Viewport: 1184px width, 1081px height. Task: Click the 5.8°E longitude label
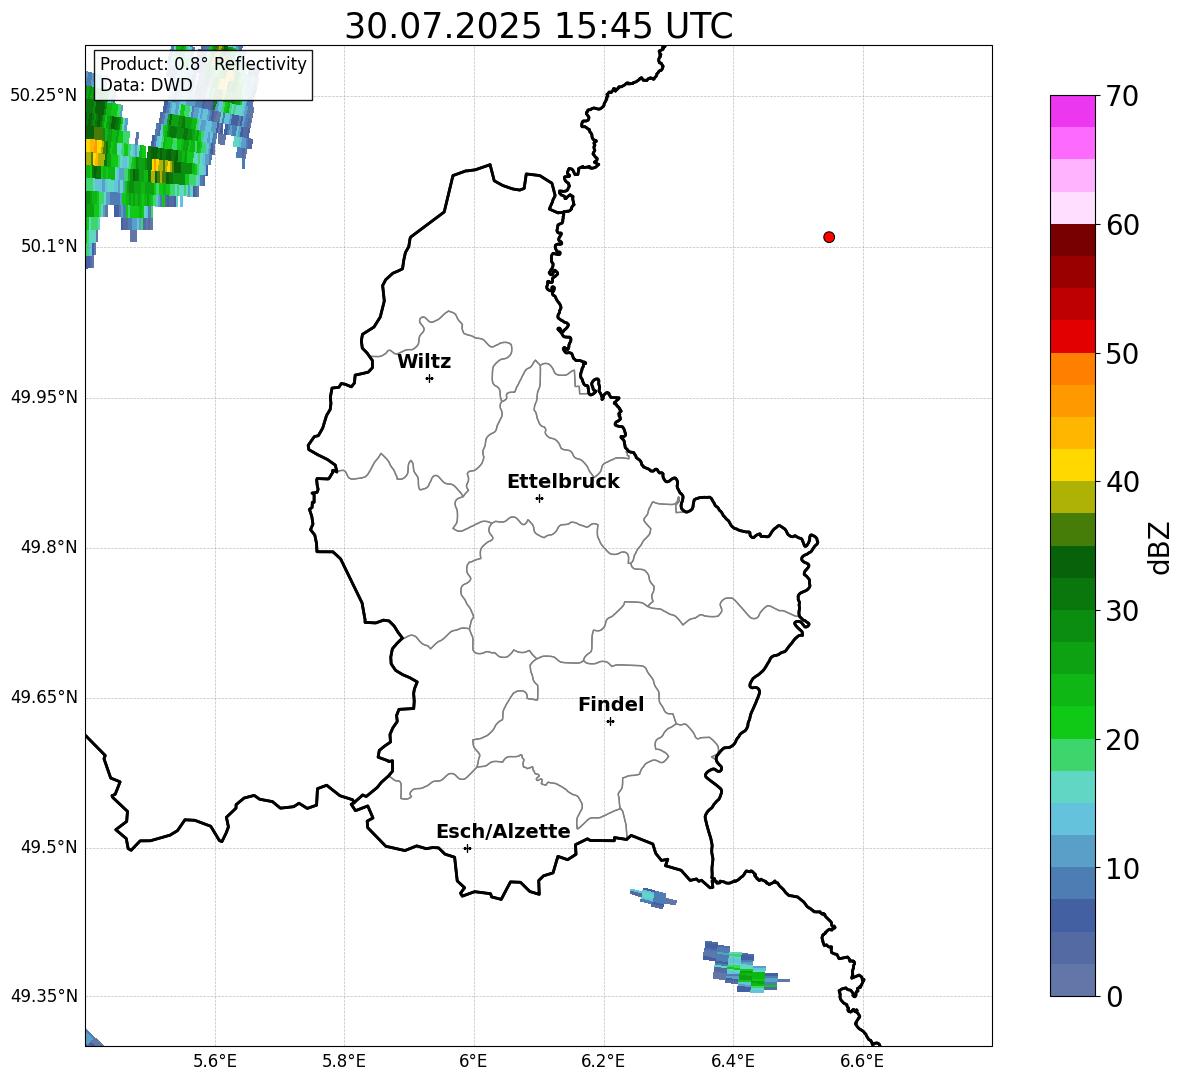click(x=344, y=1061)
